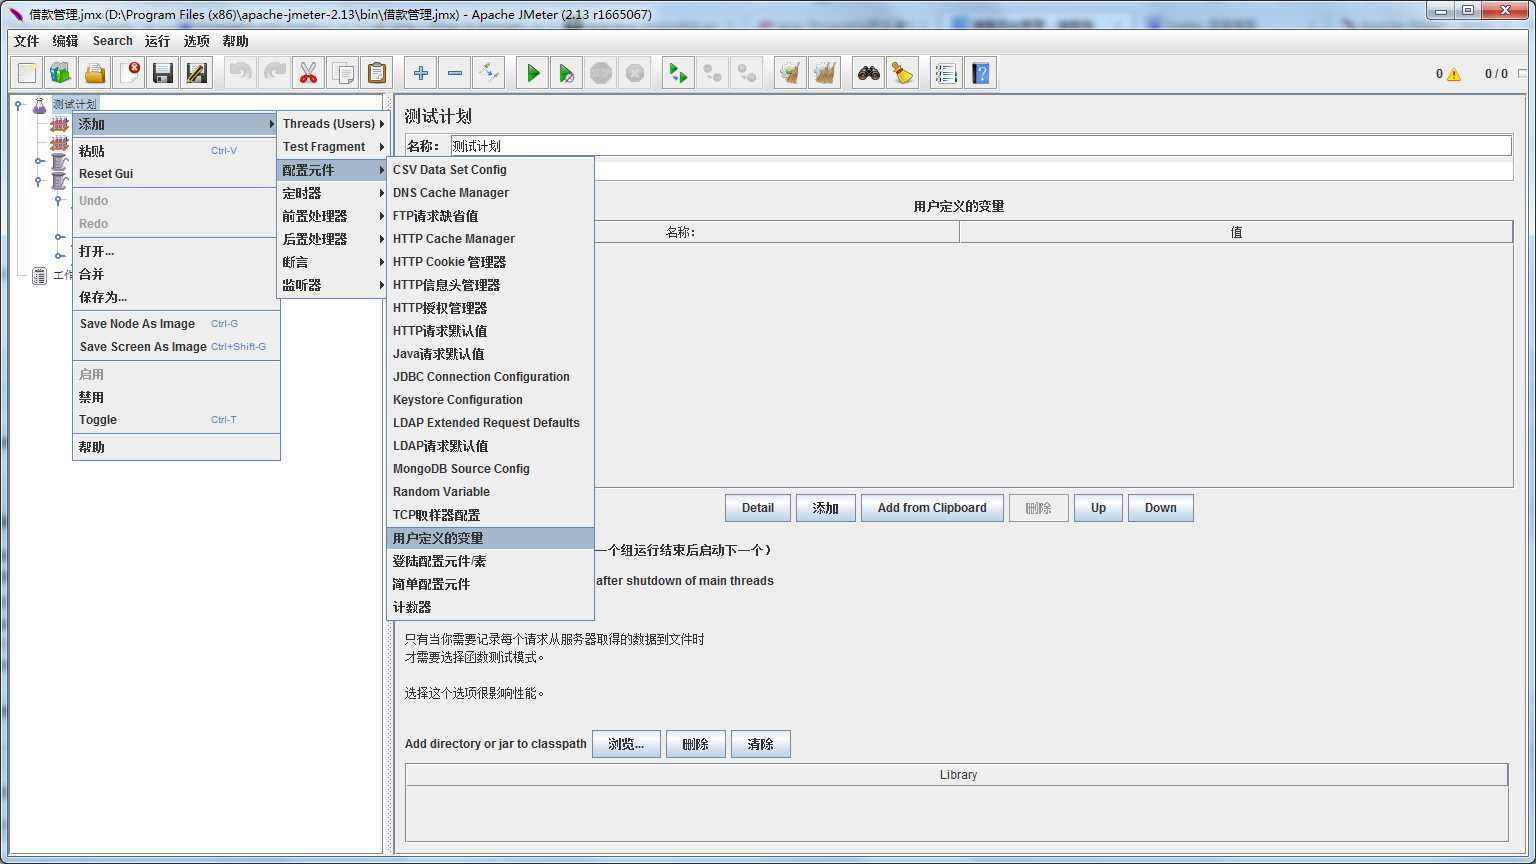Click the Detail button
This screenshot has height=864, width=1536.
[x=758, y=508]
